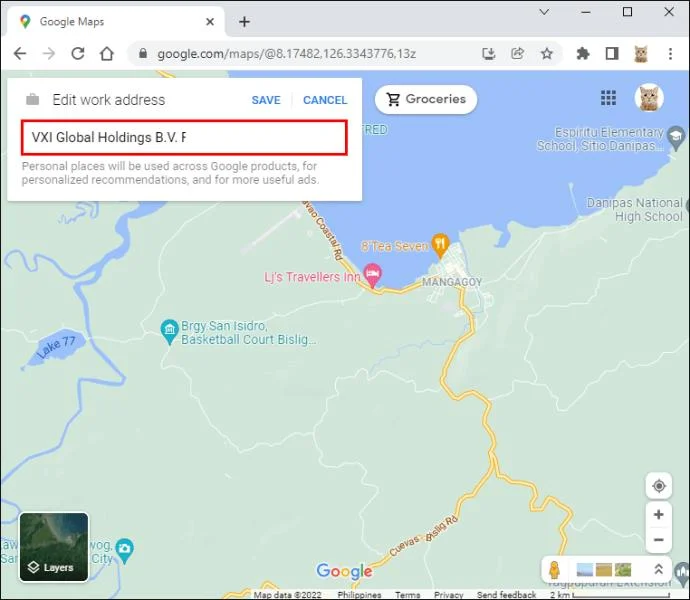Open the Chrome extensions puzzle icon

click(x=583, y=54)
